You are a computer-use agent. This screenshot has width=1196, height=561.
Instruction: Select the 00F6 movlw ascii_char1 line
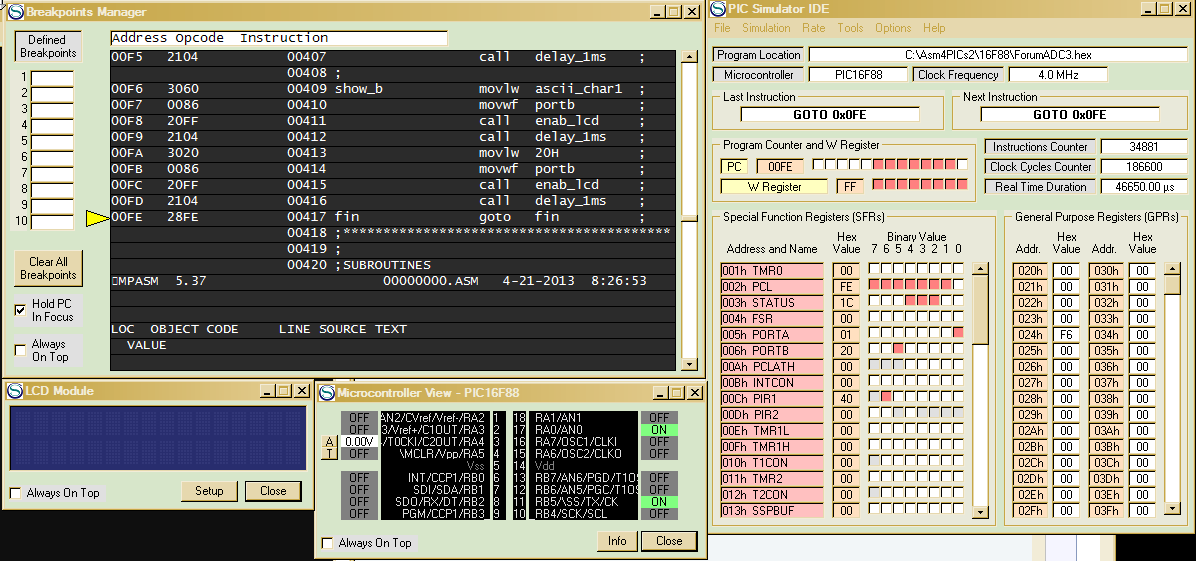click(x=393, y=89)
